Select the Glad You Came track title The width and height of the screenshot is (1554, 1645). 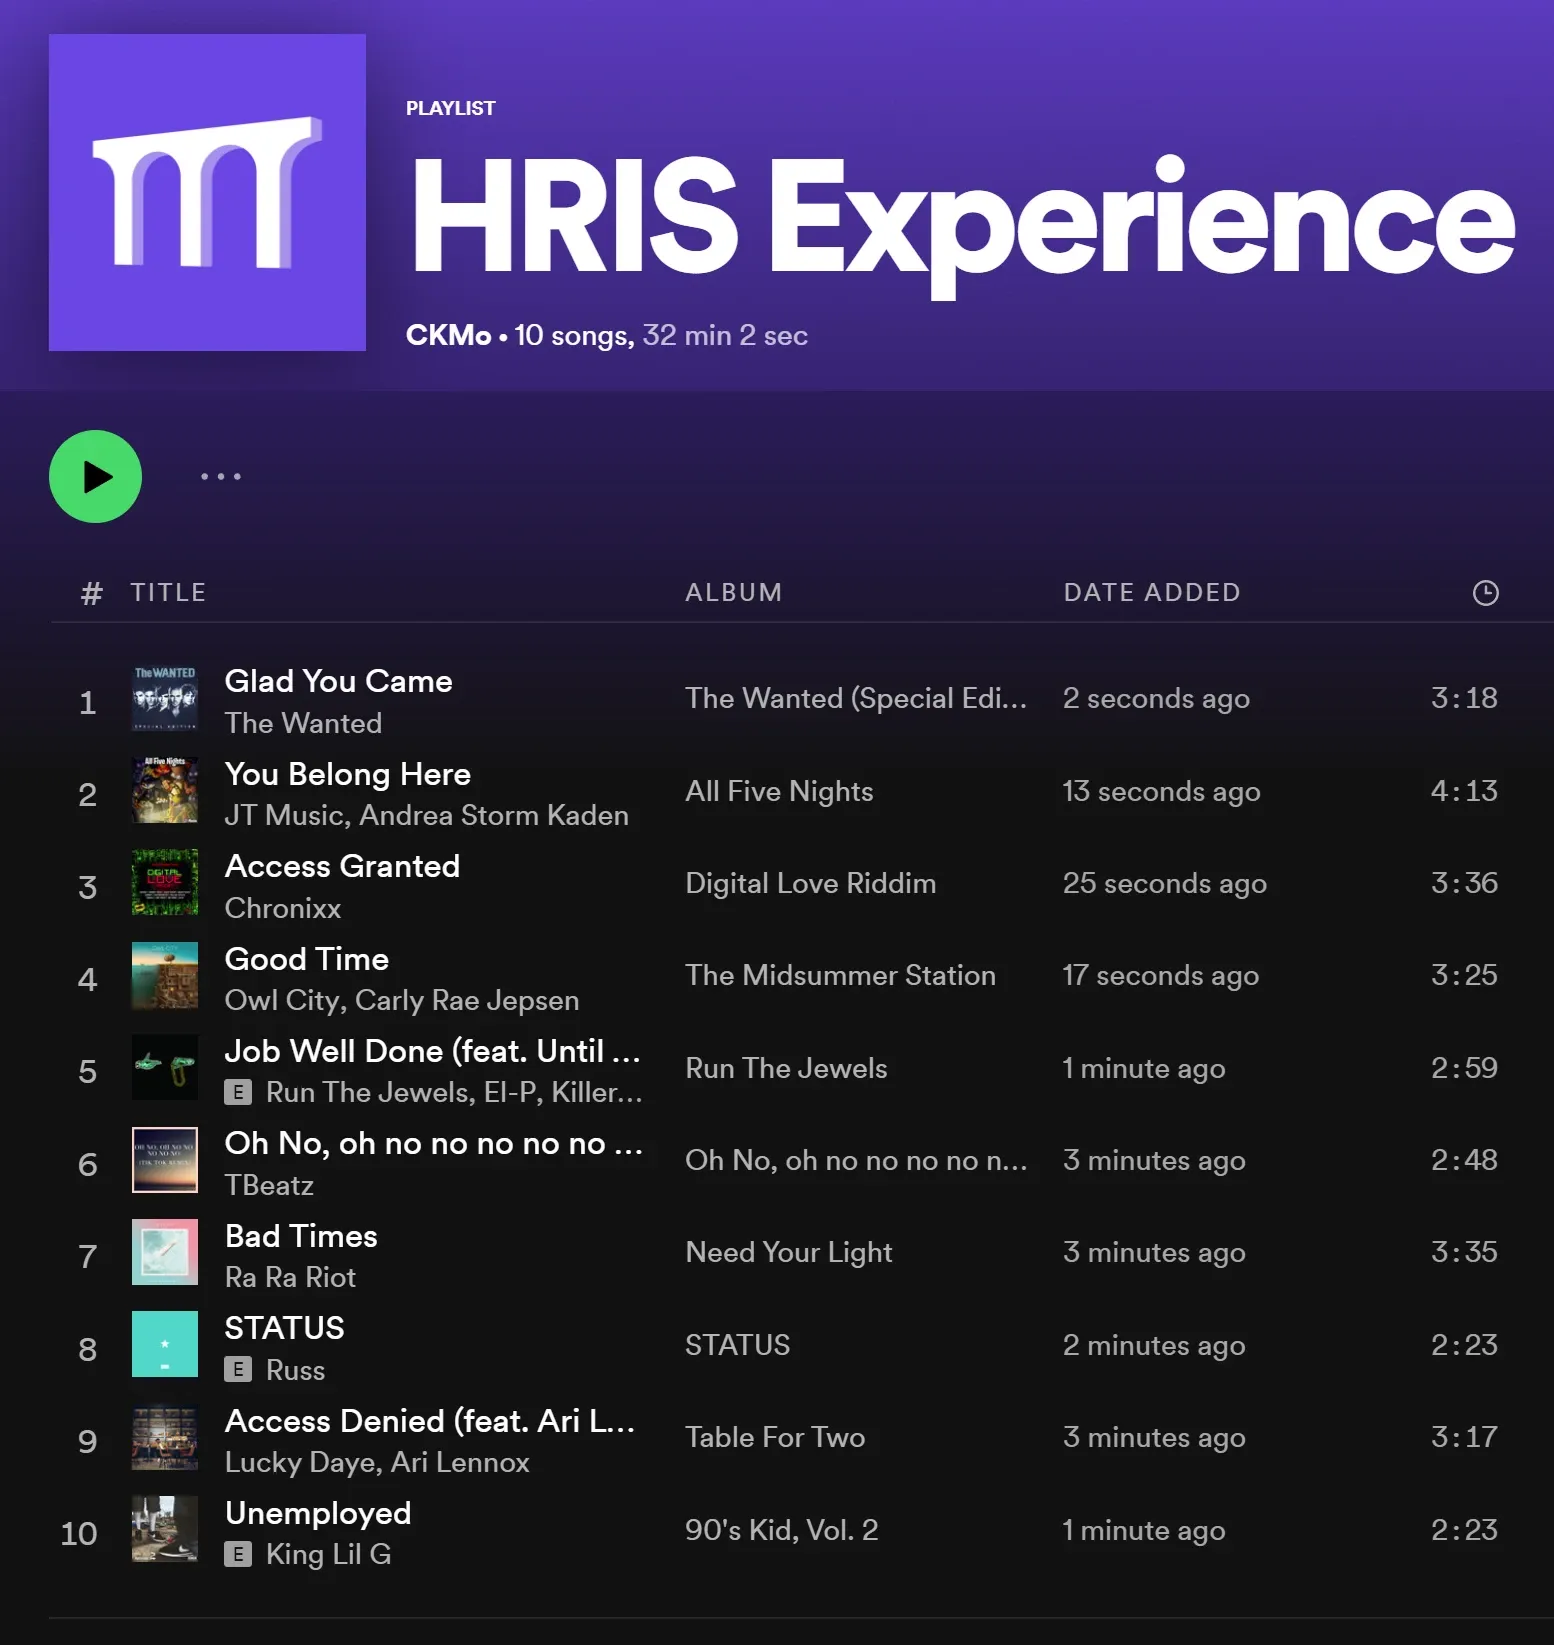click(338, 681)
